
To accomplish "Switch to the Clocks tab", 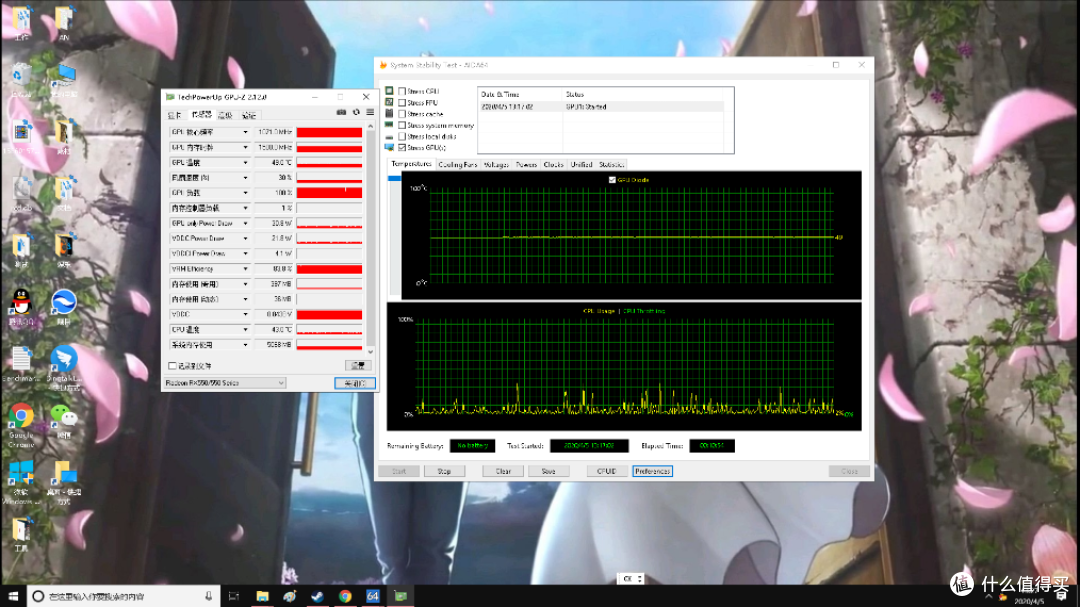I will click(553, 165).
